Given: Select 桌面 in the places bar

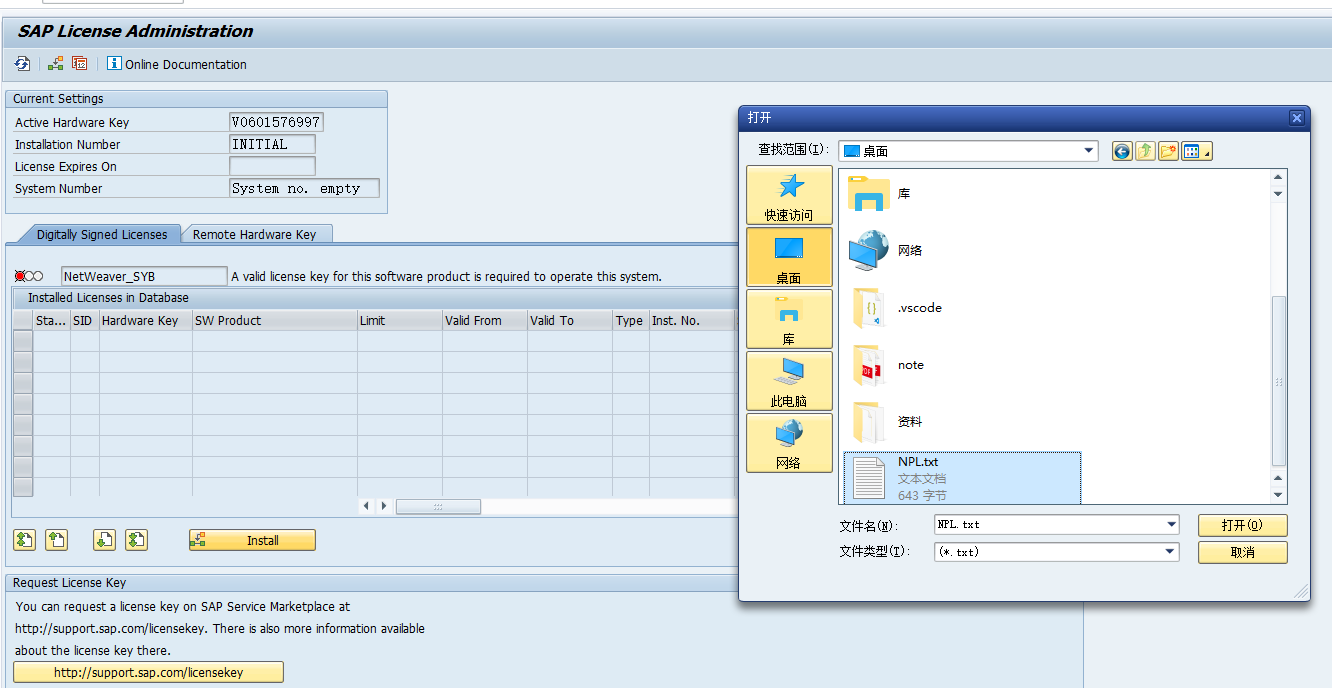Looking at the screenshot, I should (789, 258).
